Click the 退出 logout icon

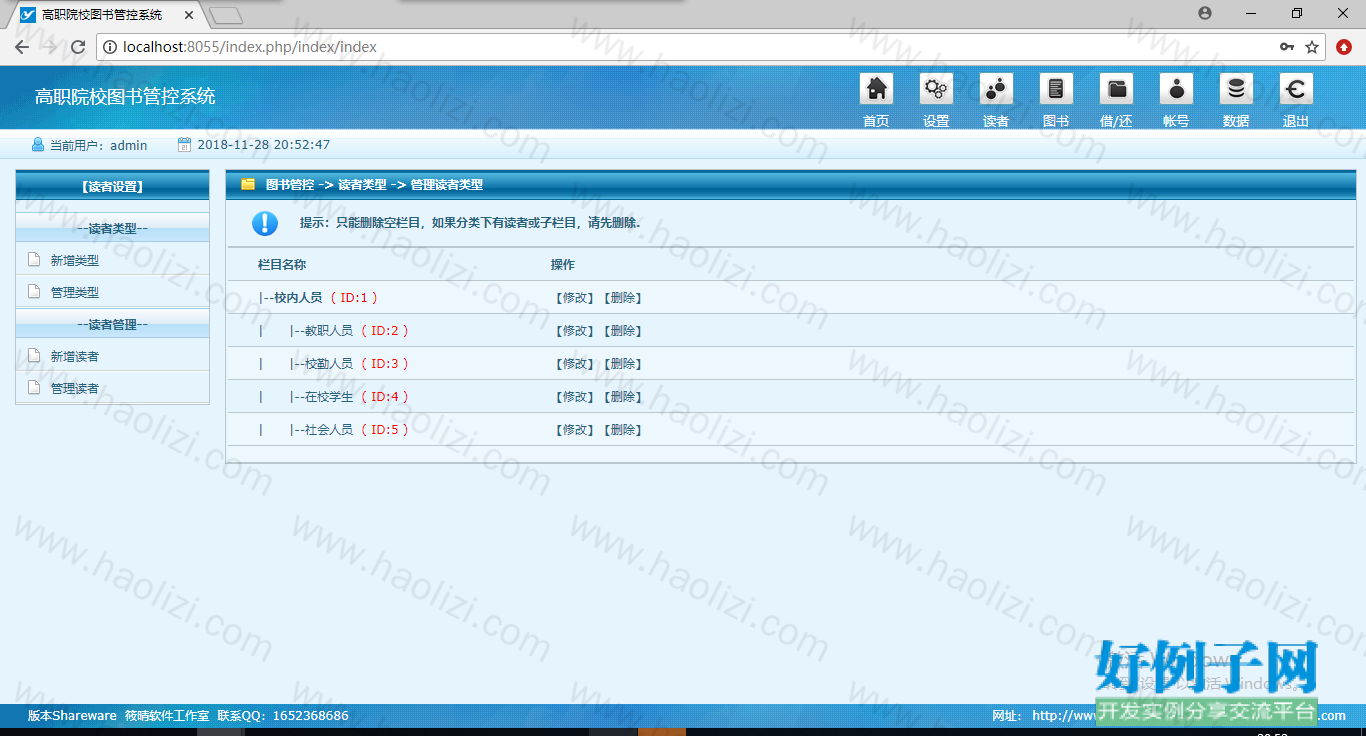click(x=1296, y=89)
